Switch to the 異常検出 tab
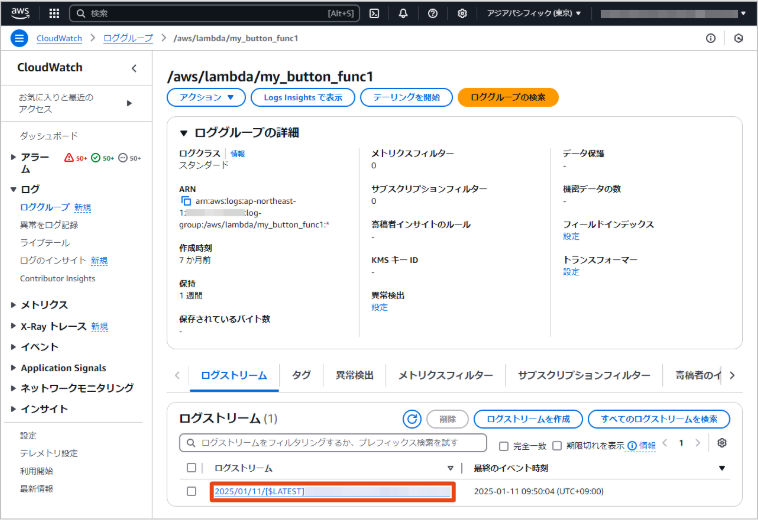Image resolution: width=758 pixels, height=520 pixels. 354,376
